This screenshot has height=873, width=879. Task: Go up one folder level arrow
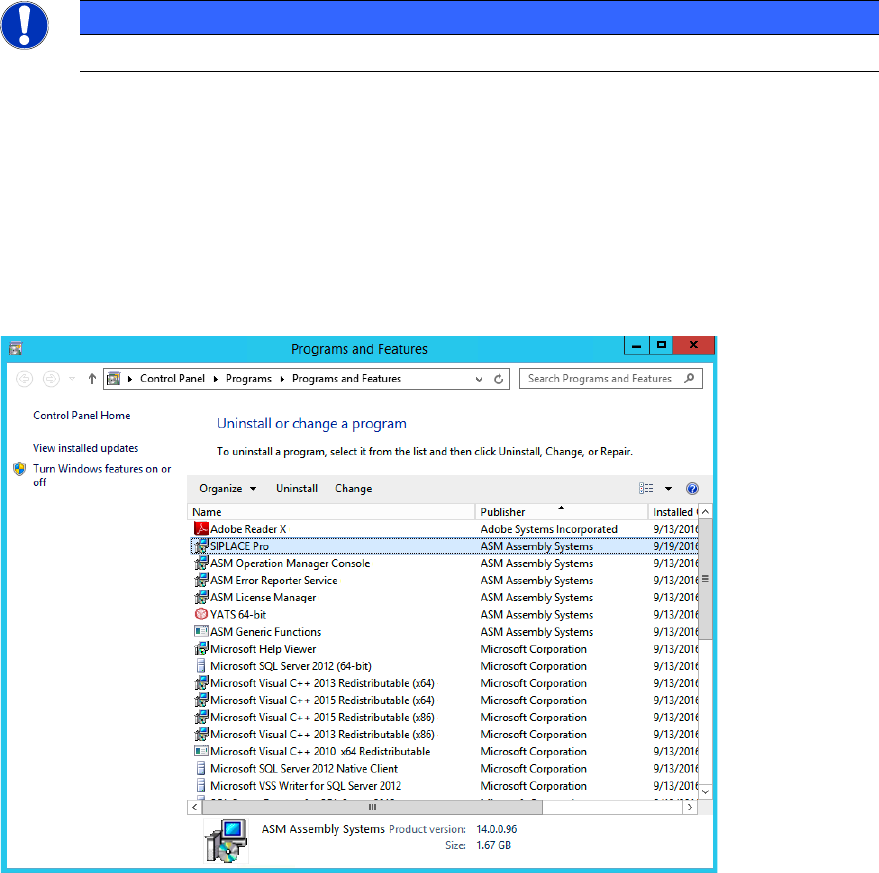point(92,379)
